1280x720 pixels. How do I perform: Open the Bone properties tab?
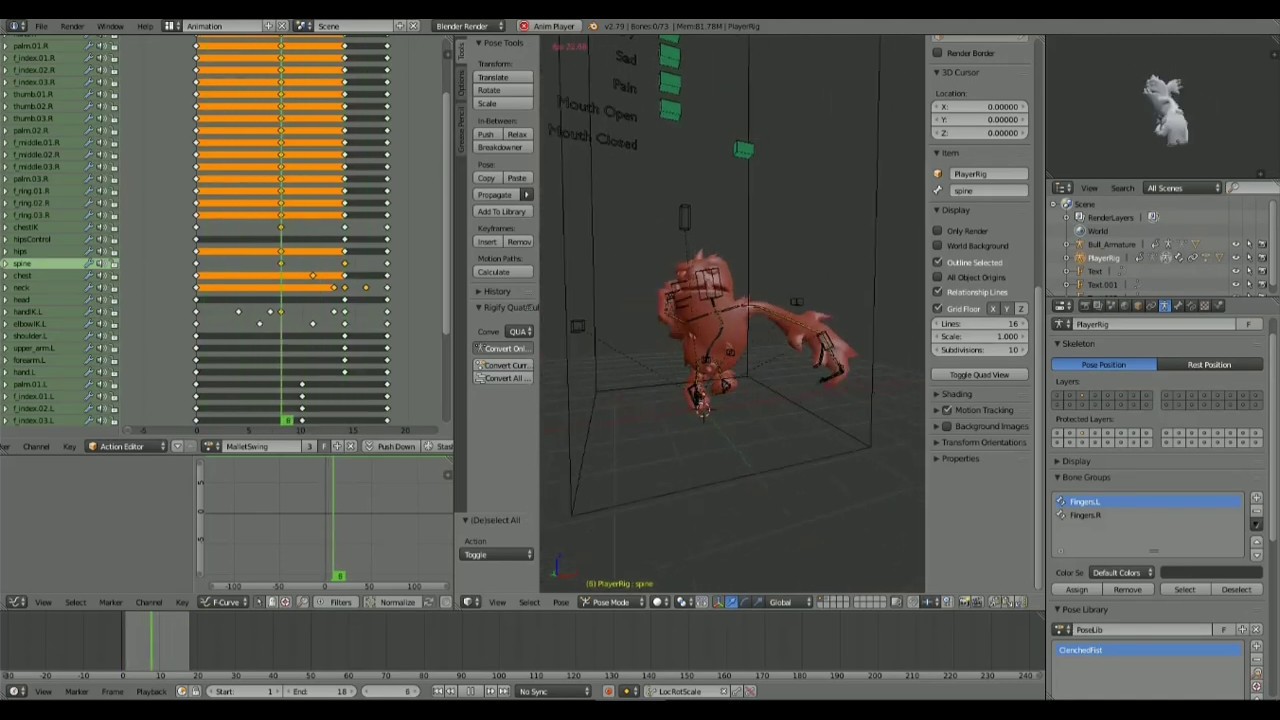coord(1178,305)
